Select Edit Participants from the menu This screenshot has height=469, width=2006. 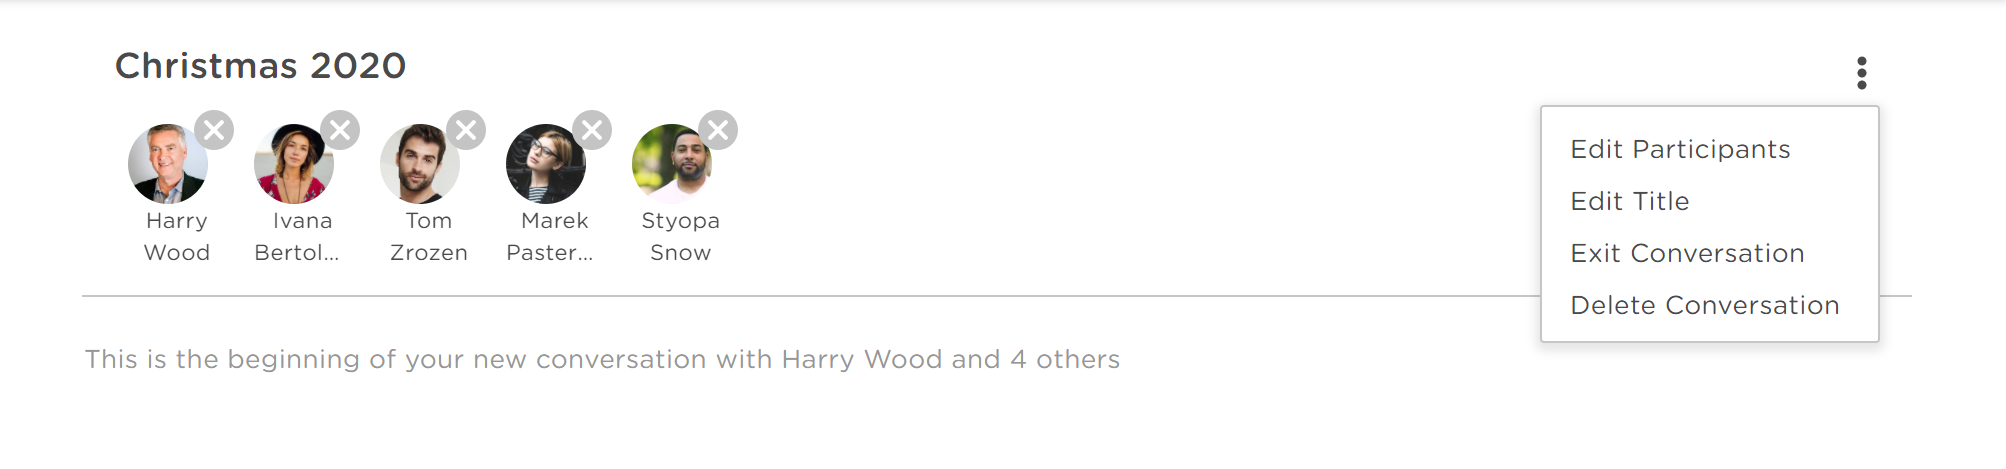click(1680, 149)
